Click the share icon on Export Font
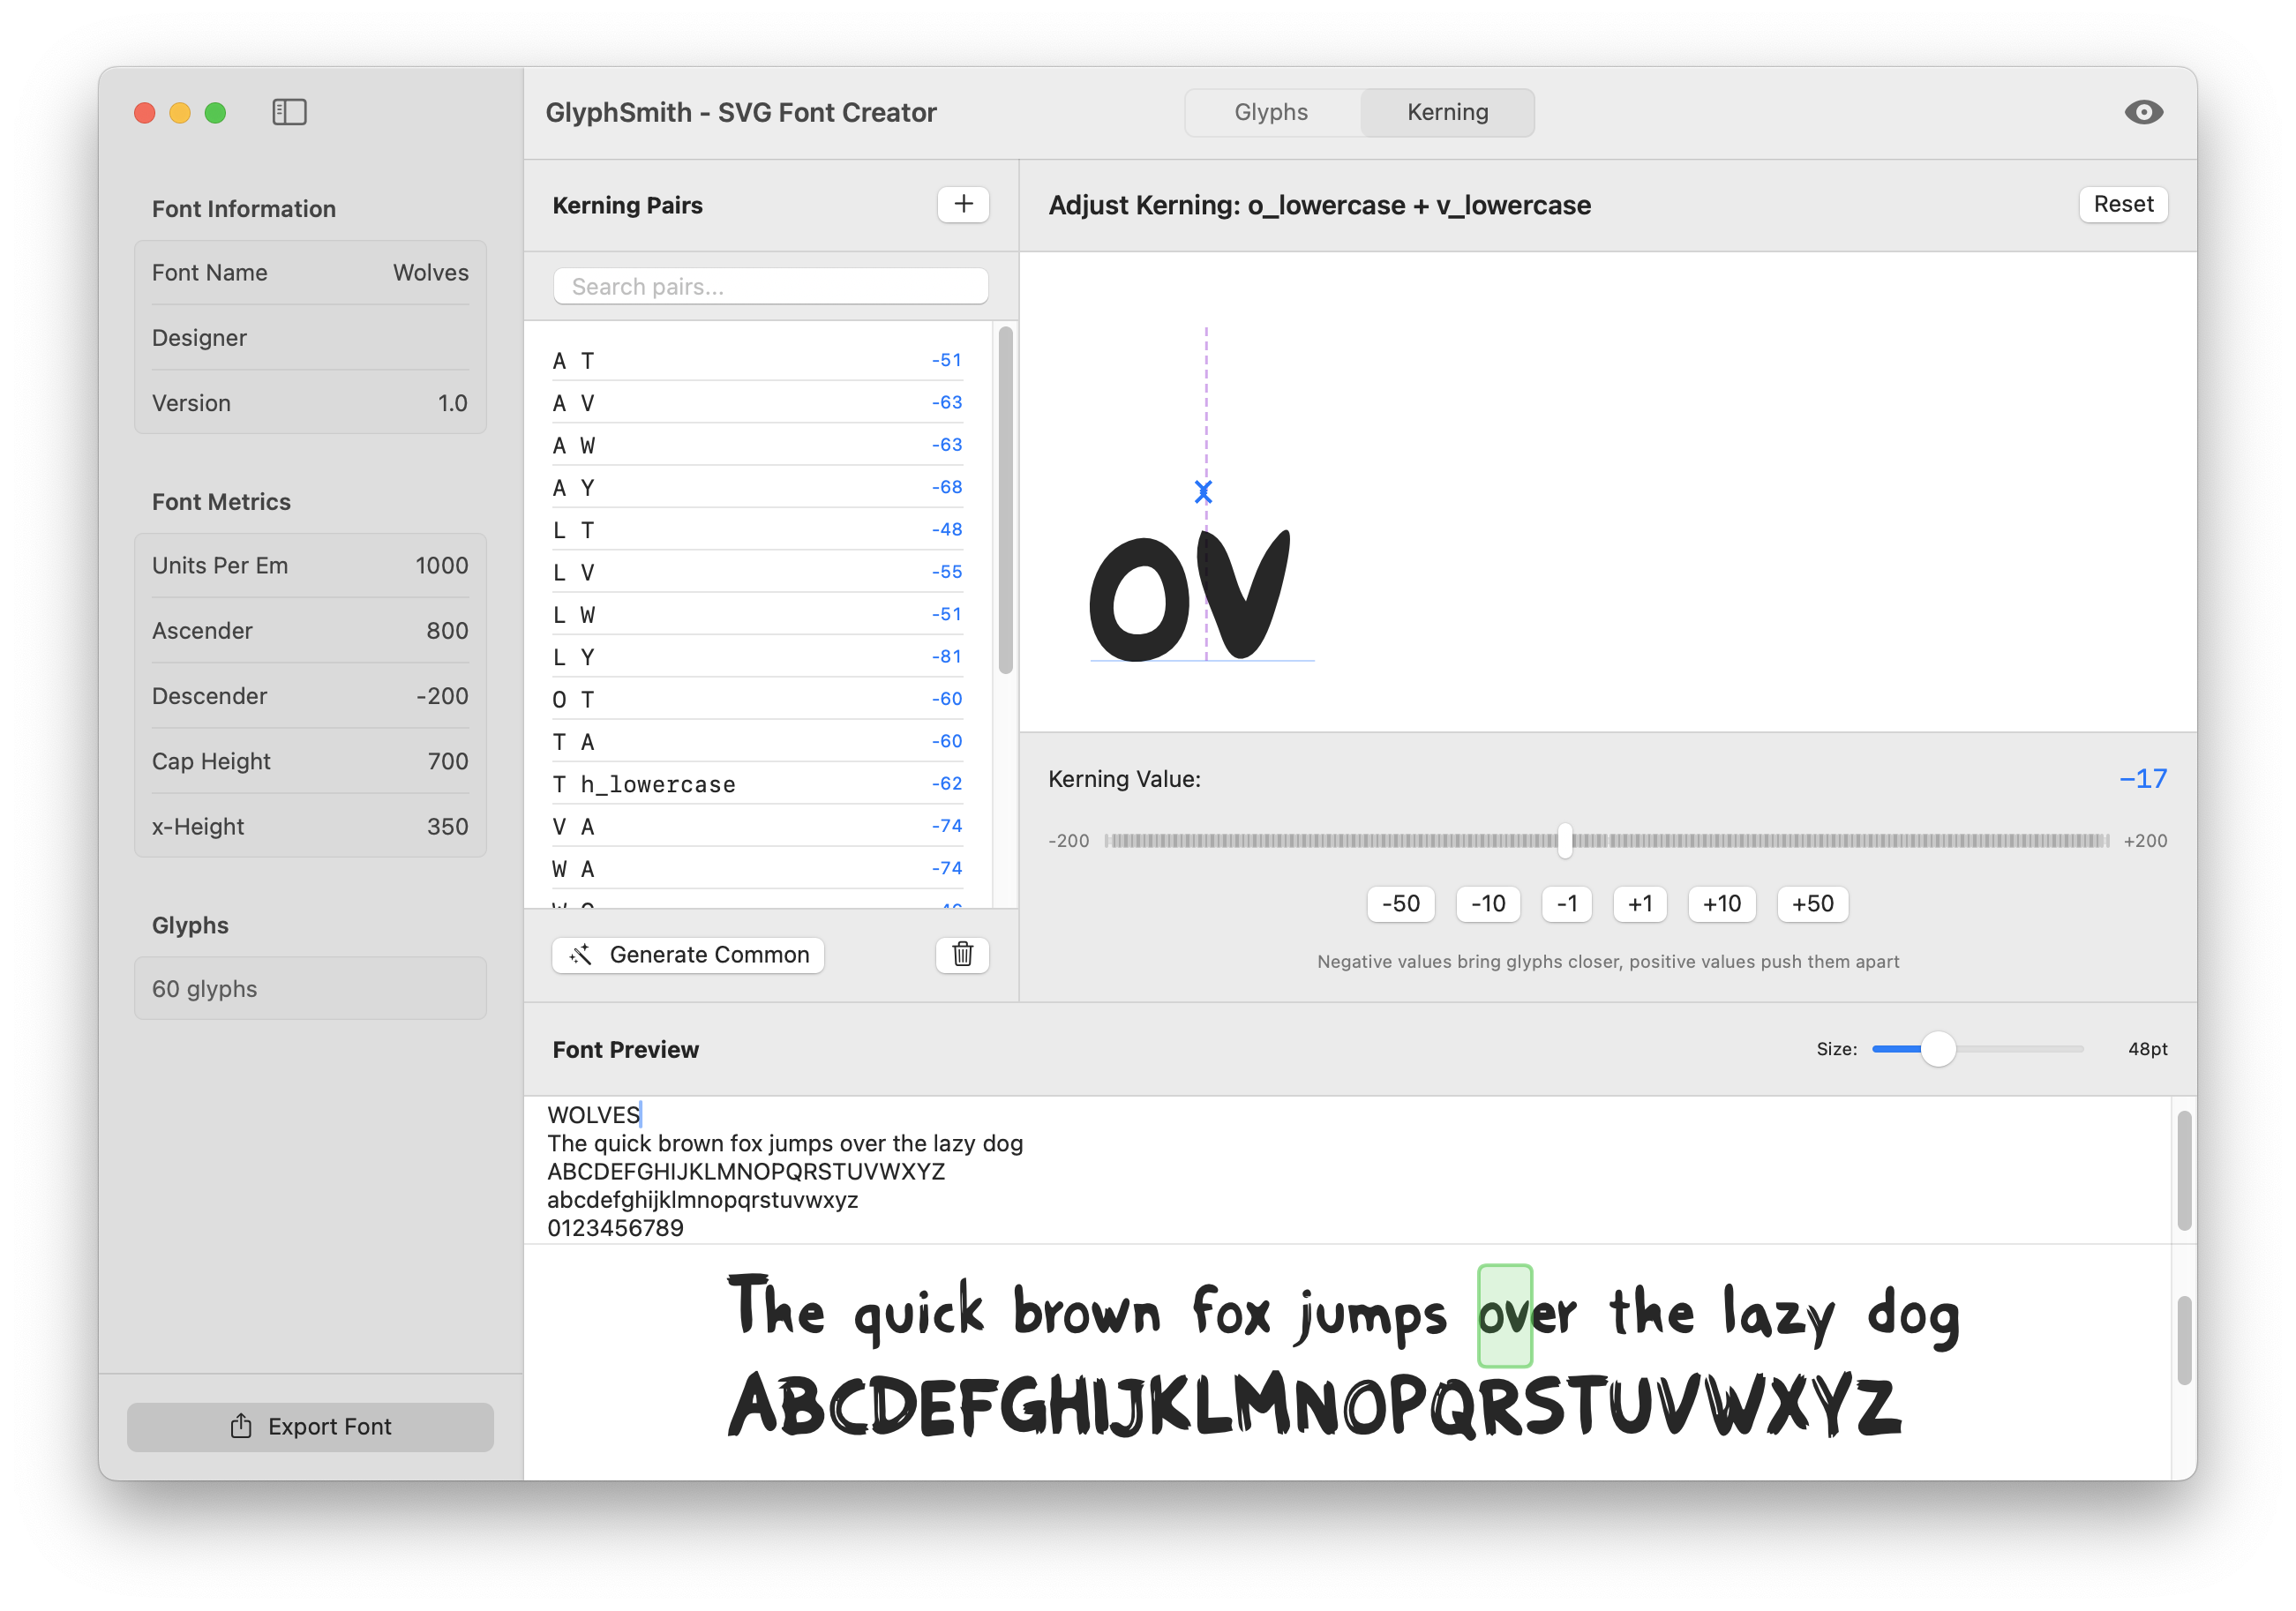Image resolution: width=2296 pixels, height=1611 pixels. [241, 1427]
